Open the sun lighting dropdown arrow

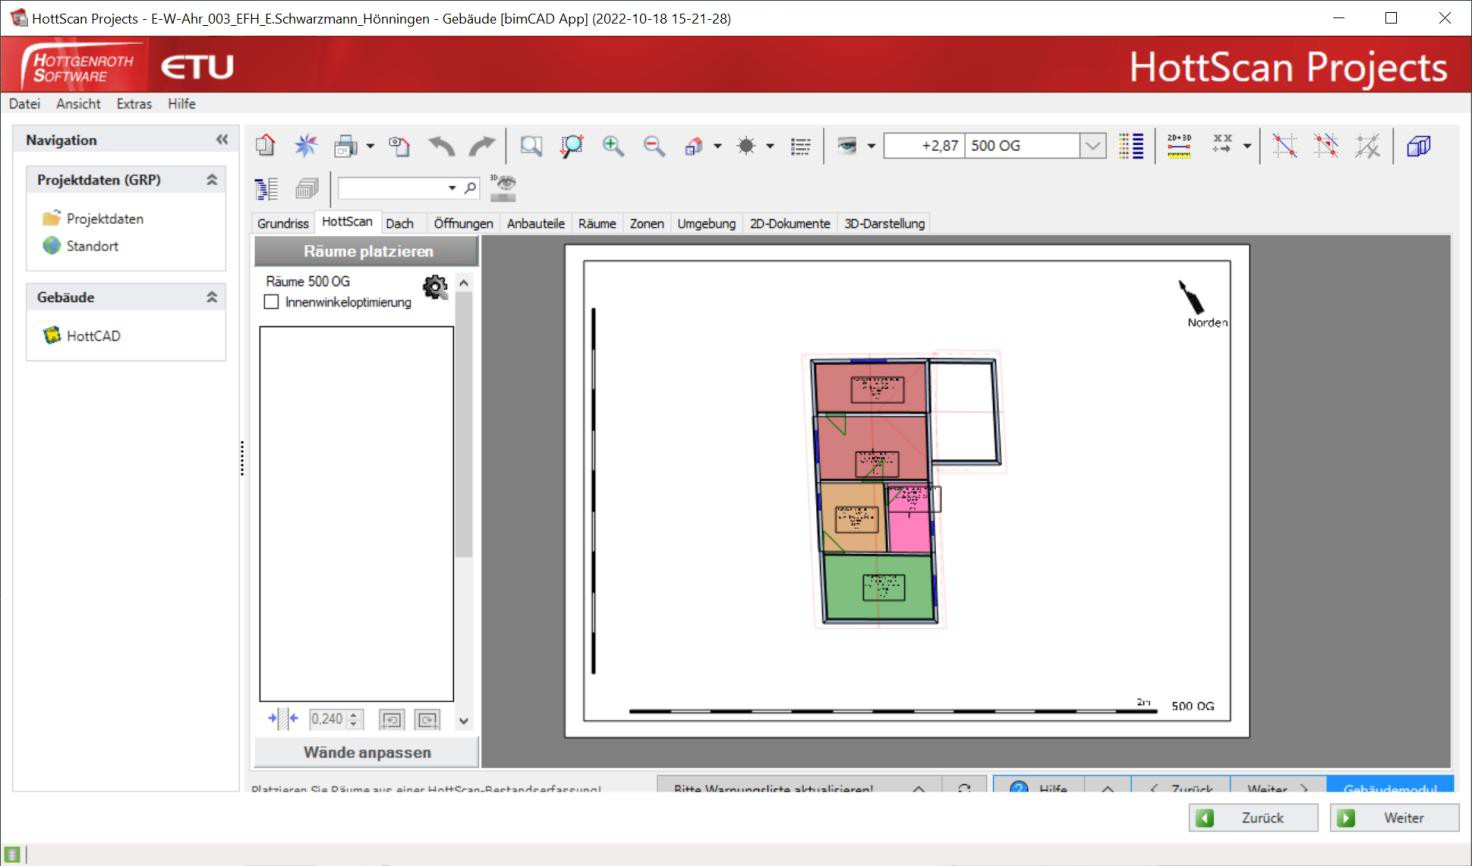(770, 146)
